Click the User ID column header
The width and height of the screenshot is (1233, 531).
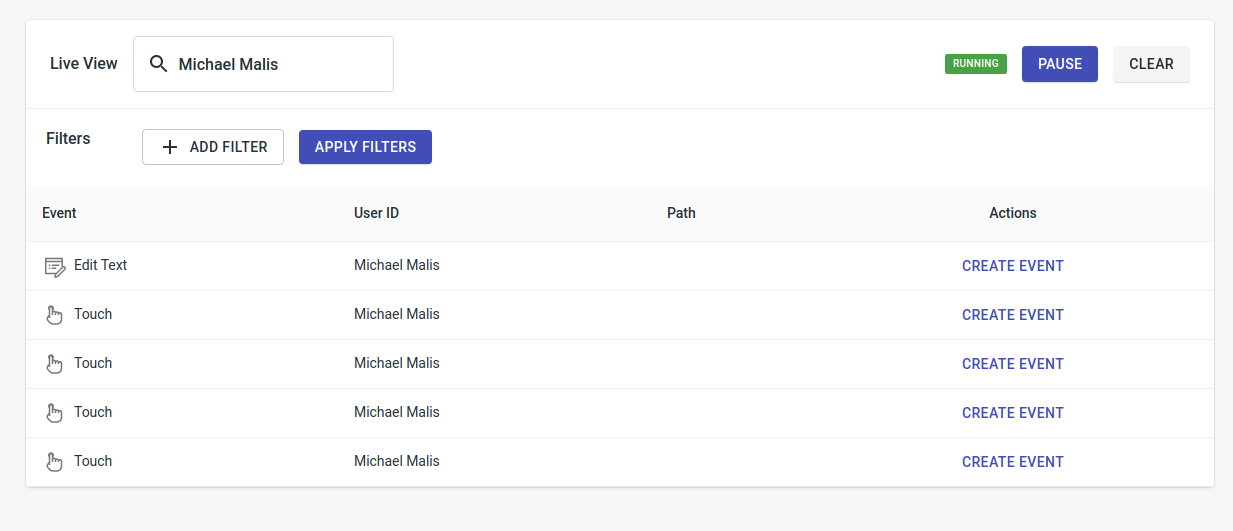pos(376,213)
